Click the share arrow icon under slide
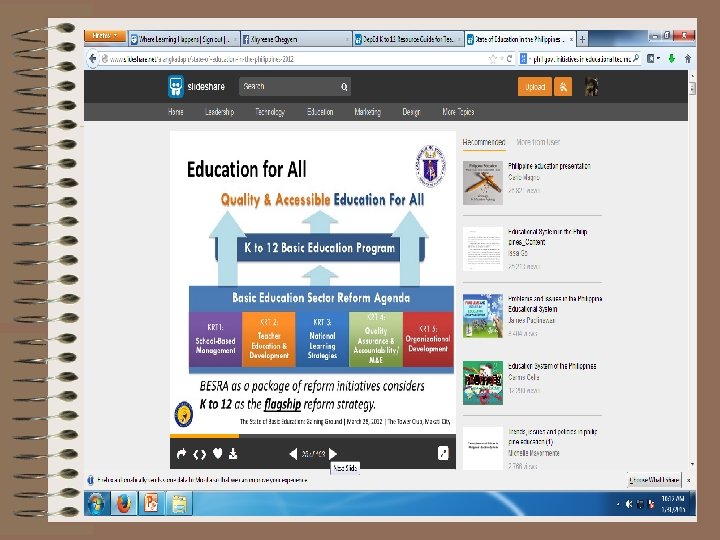720x540 pixels. (181, 454)
